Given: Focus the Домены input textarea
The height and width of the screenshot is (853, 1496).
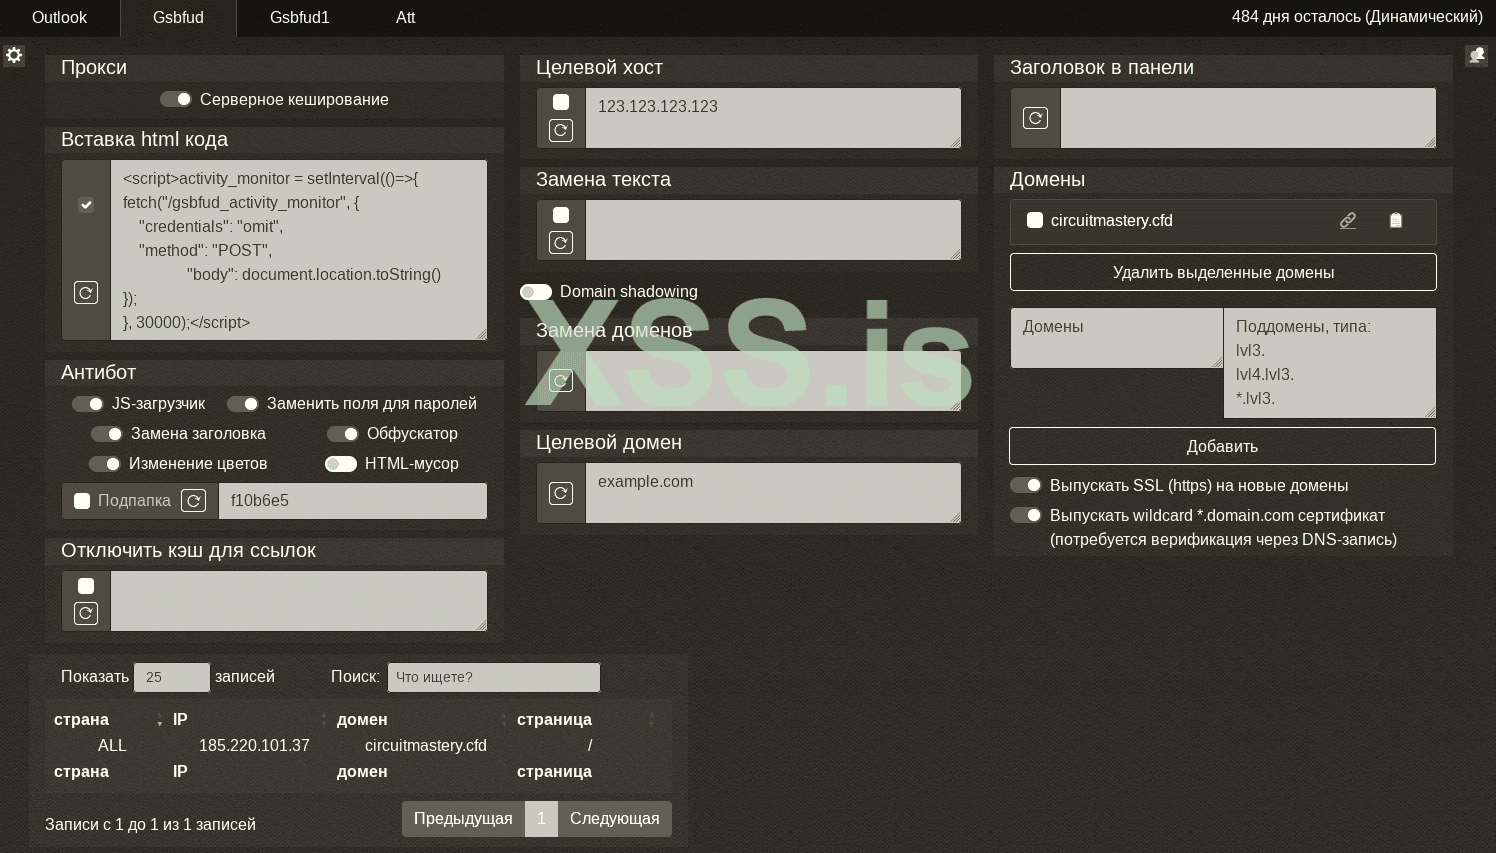Looking at the screenshot, I should 1117,338.
